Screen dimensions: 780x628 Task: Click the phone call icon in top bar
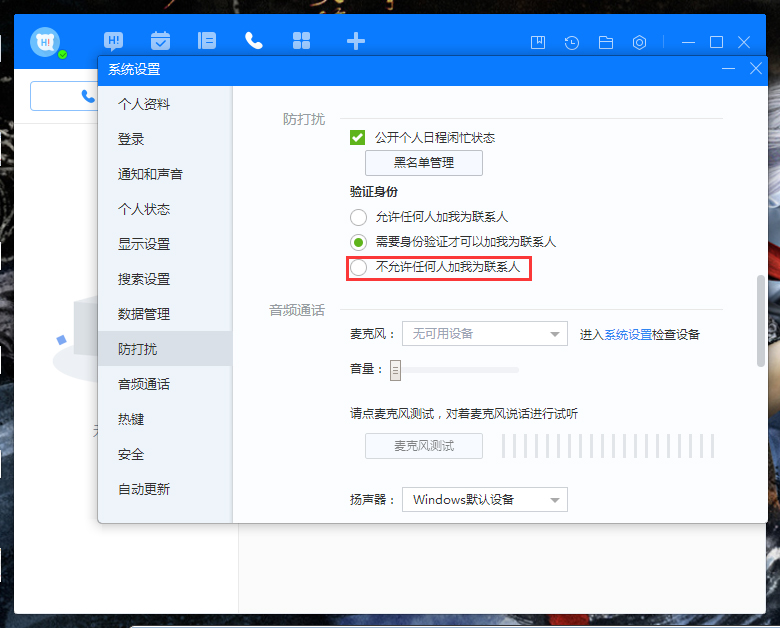click(x=254, y=41)
